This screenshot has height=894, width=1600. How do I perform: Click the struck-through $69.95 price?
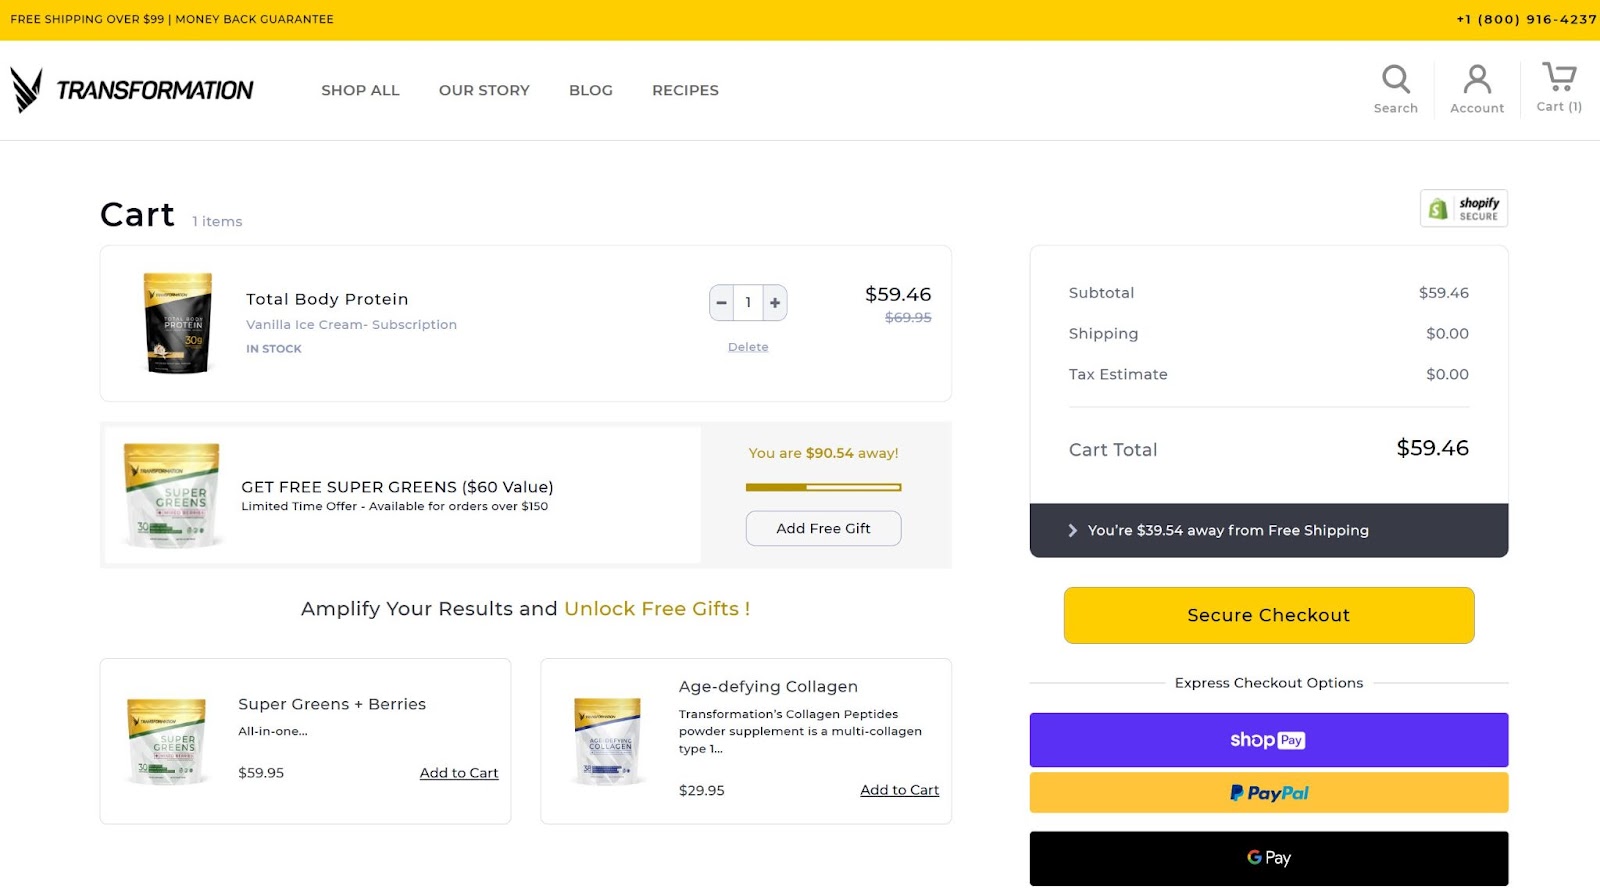point(908,318)
